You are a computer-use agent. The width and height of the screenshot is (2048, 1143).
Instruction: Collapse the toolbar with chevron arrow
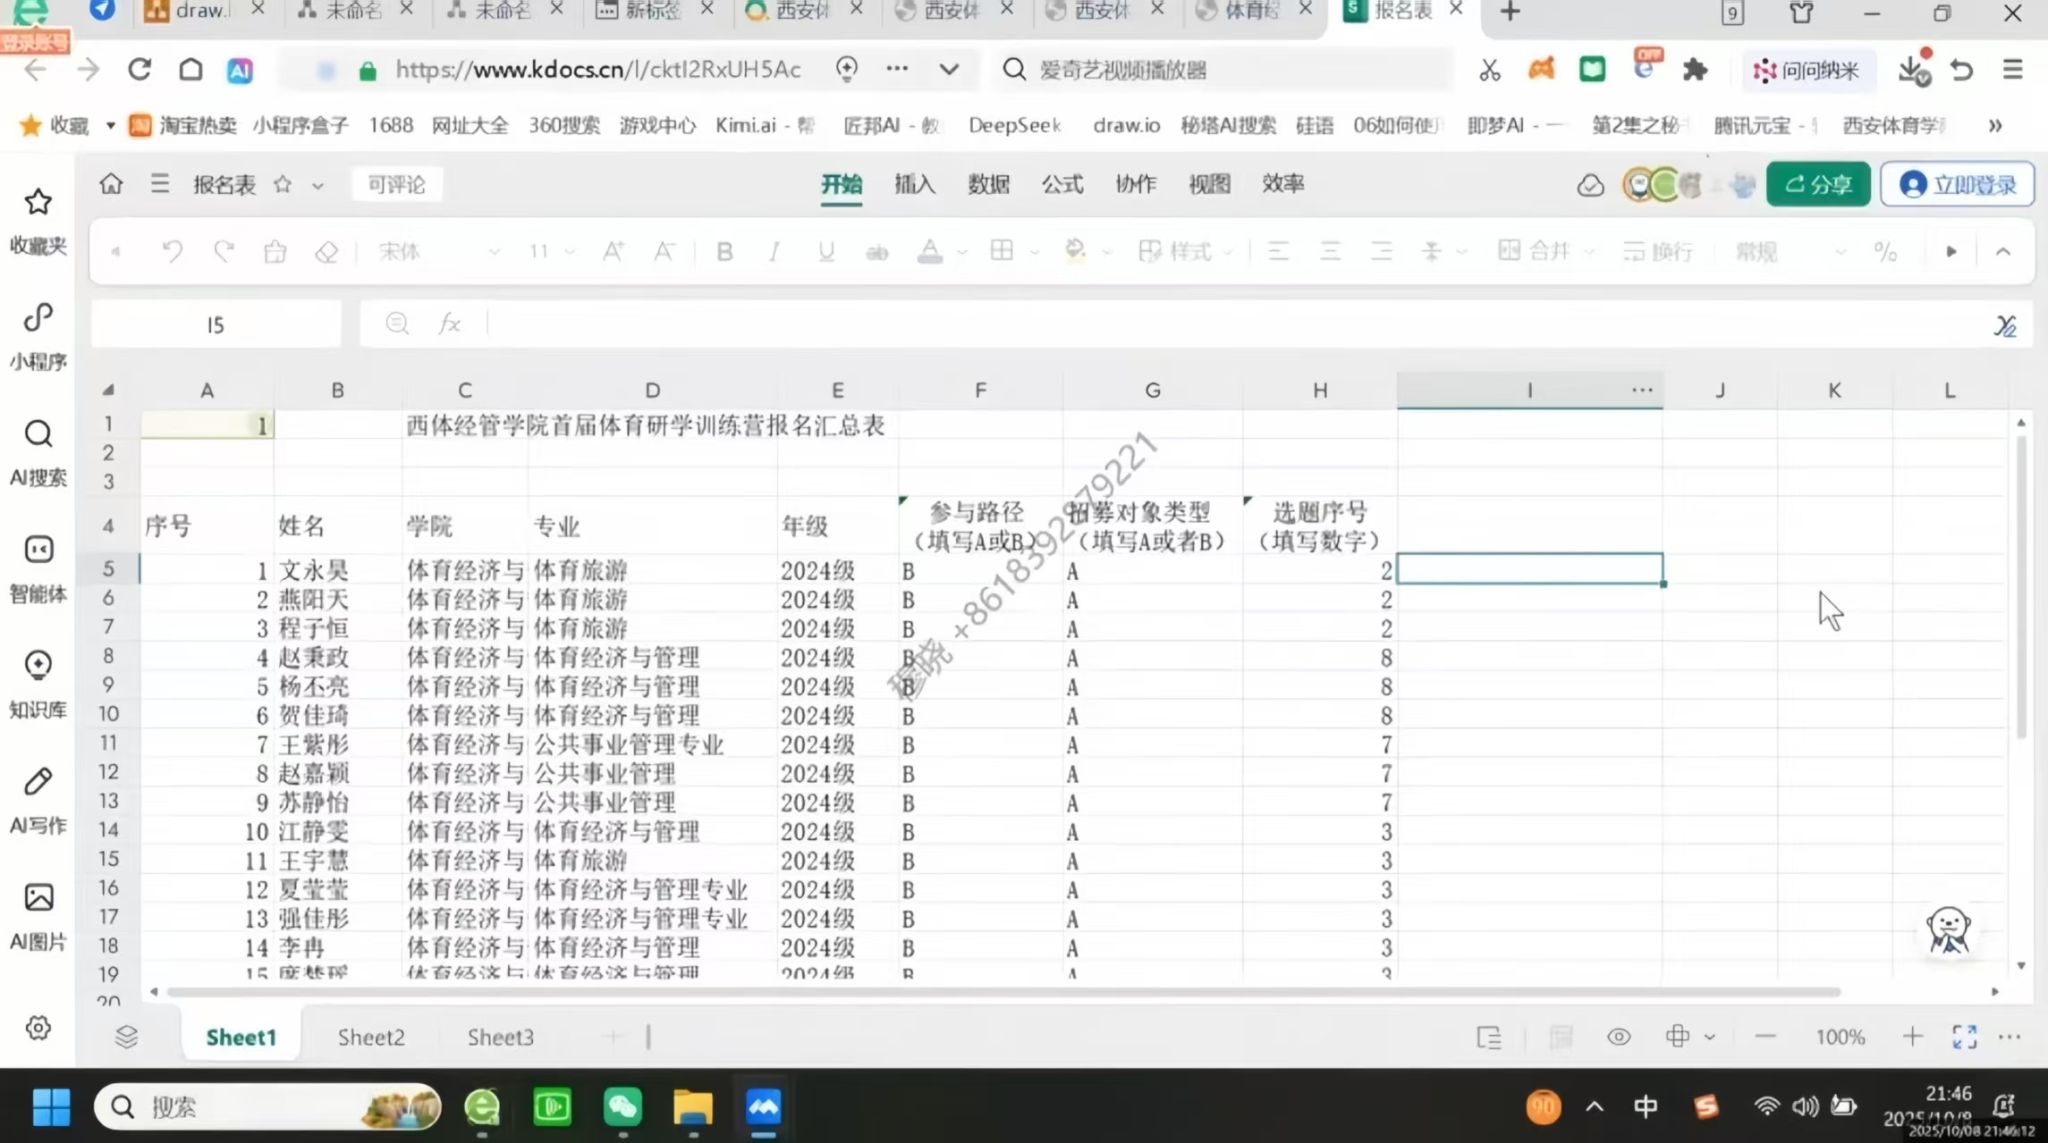[2002, 252]
